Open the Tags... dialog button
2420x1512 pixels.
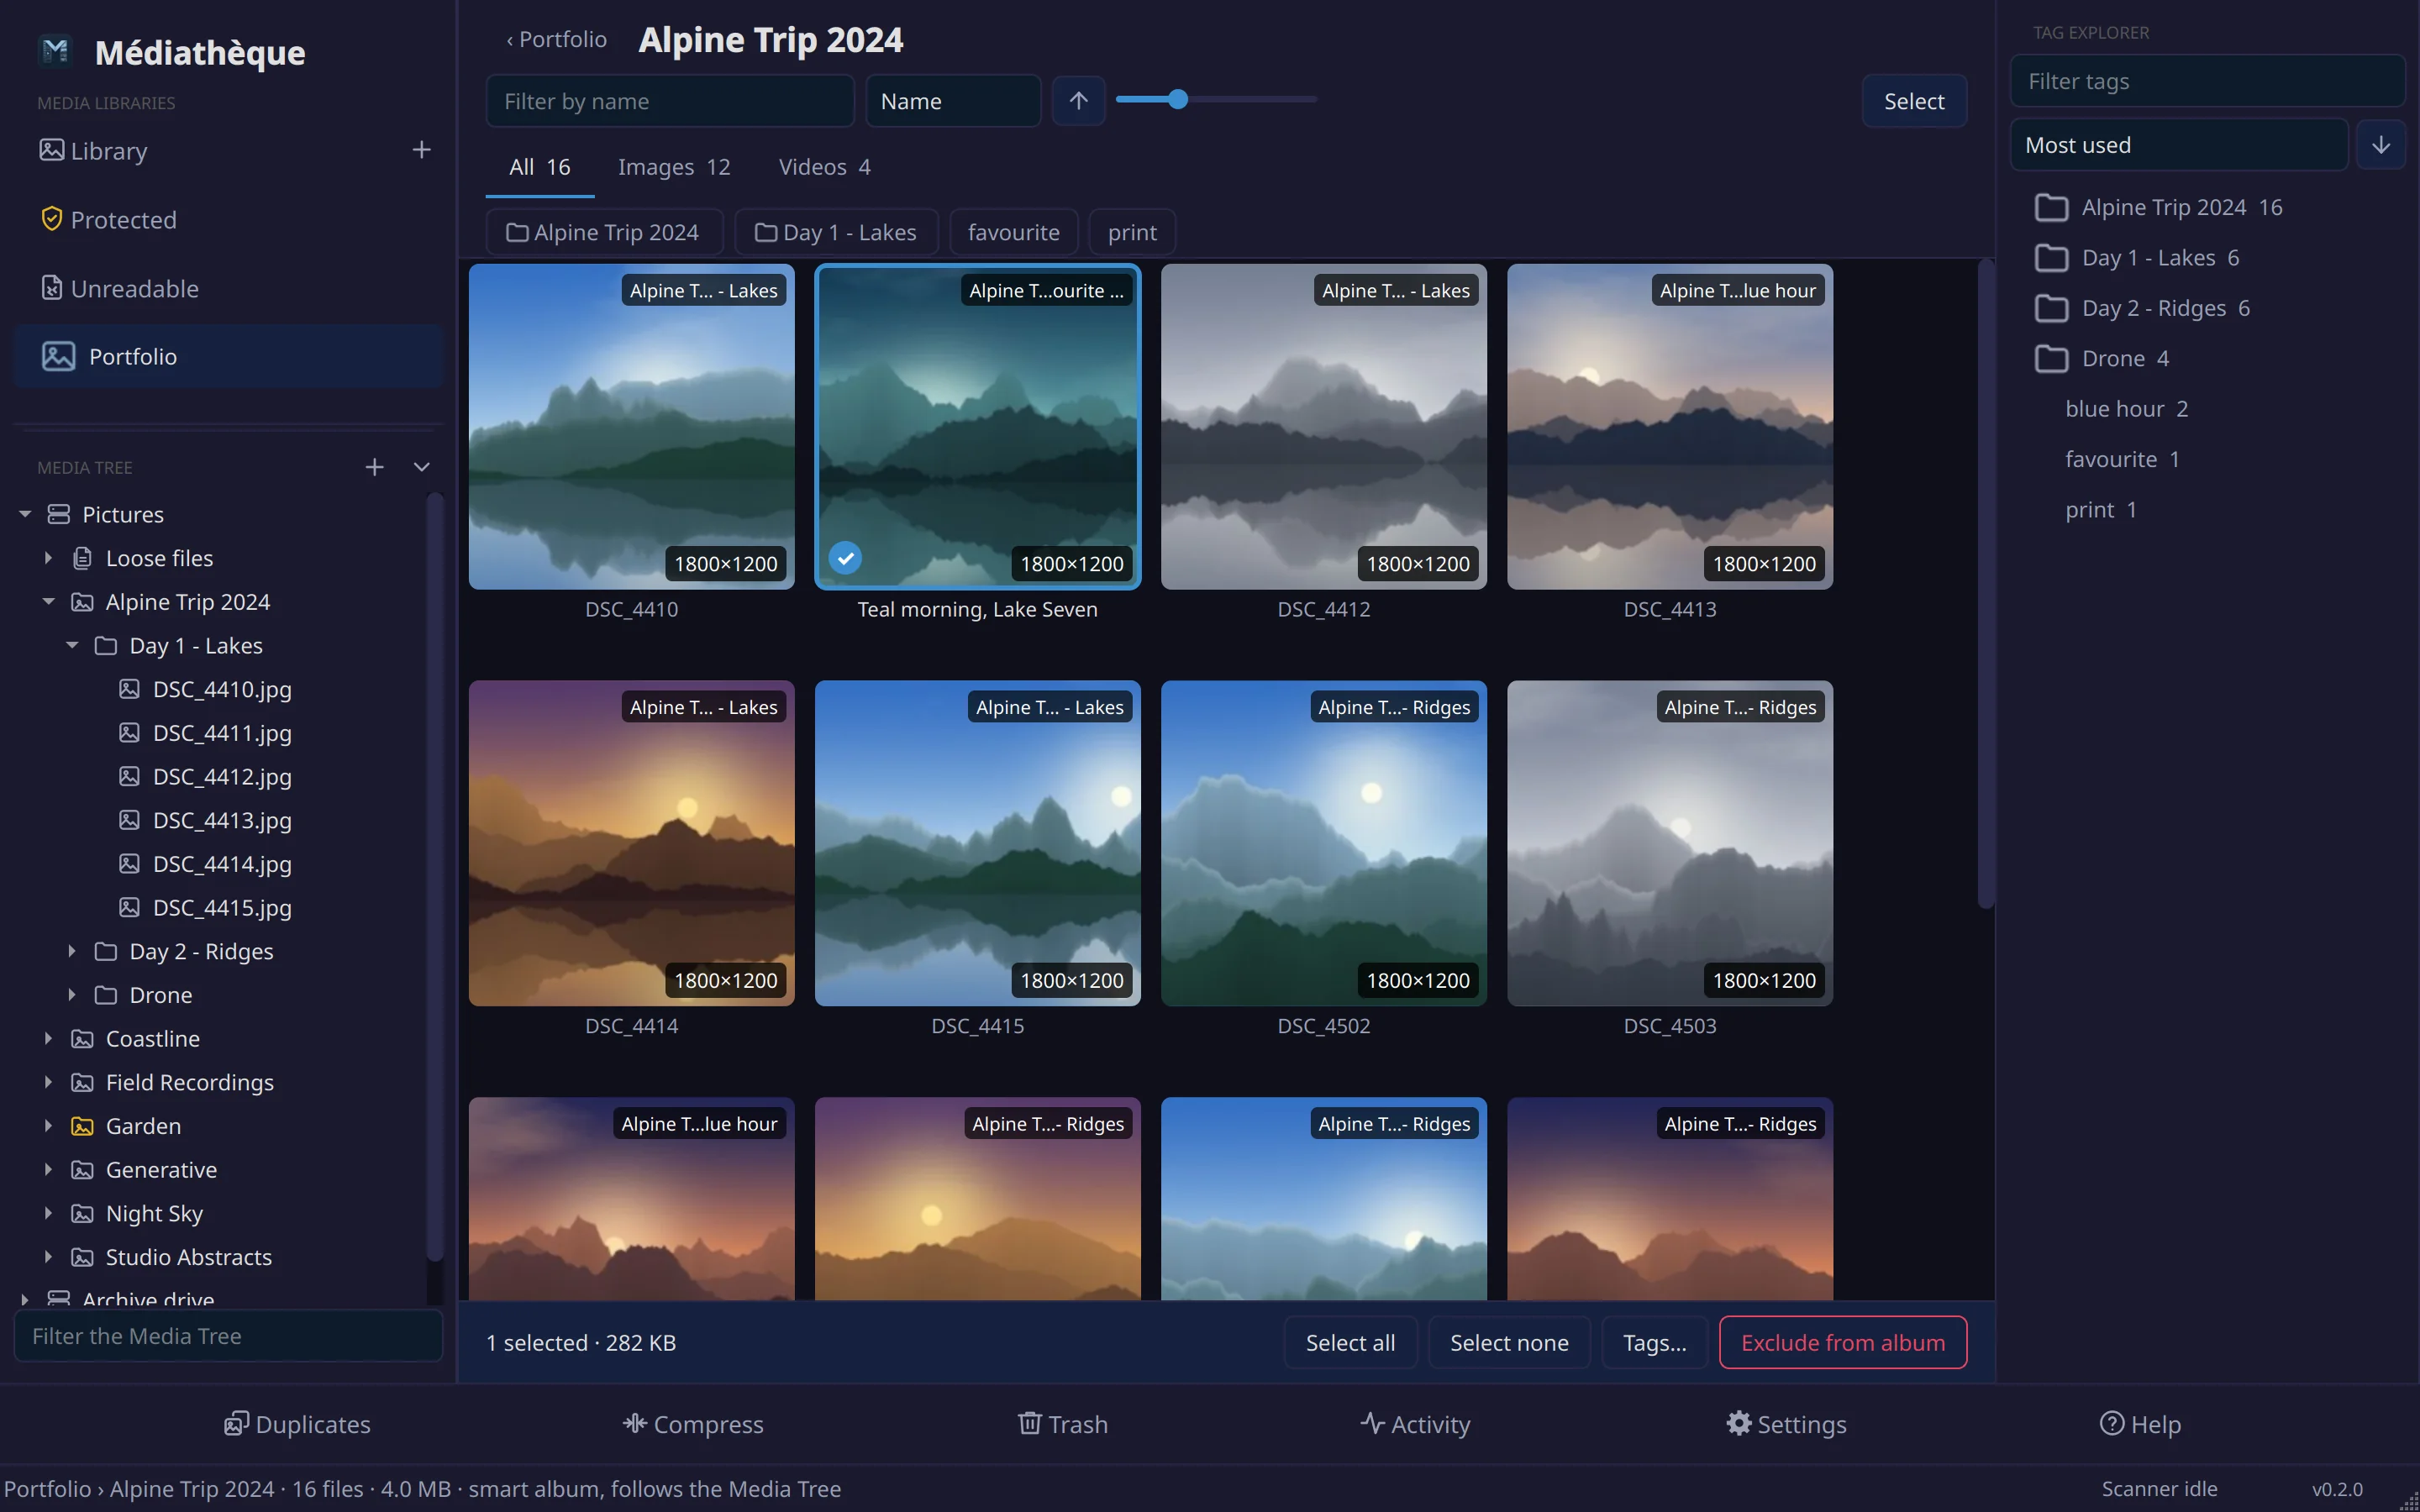click(x=1654, y=1342)
